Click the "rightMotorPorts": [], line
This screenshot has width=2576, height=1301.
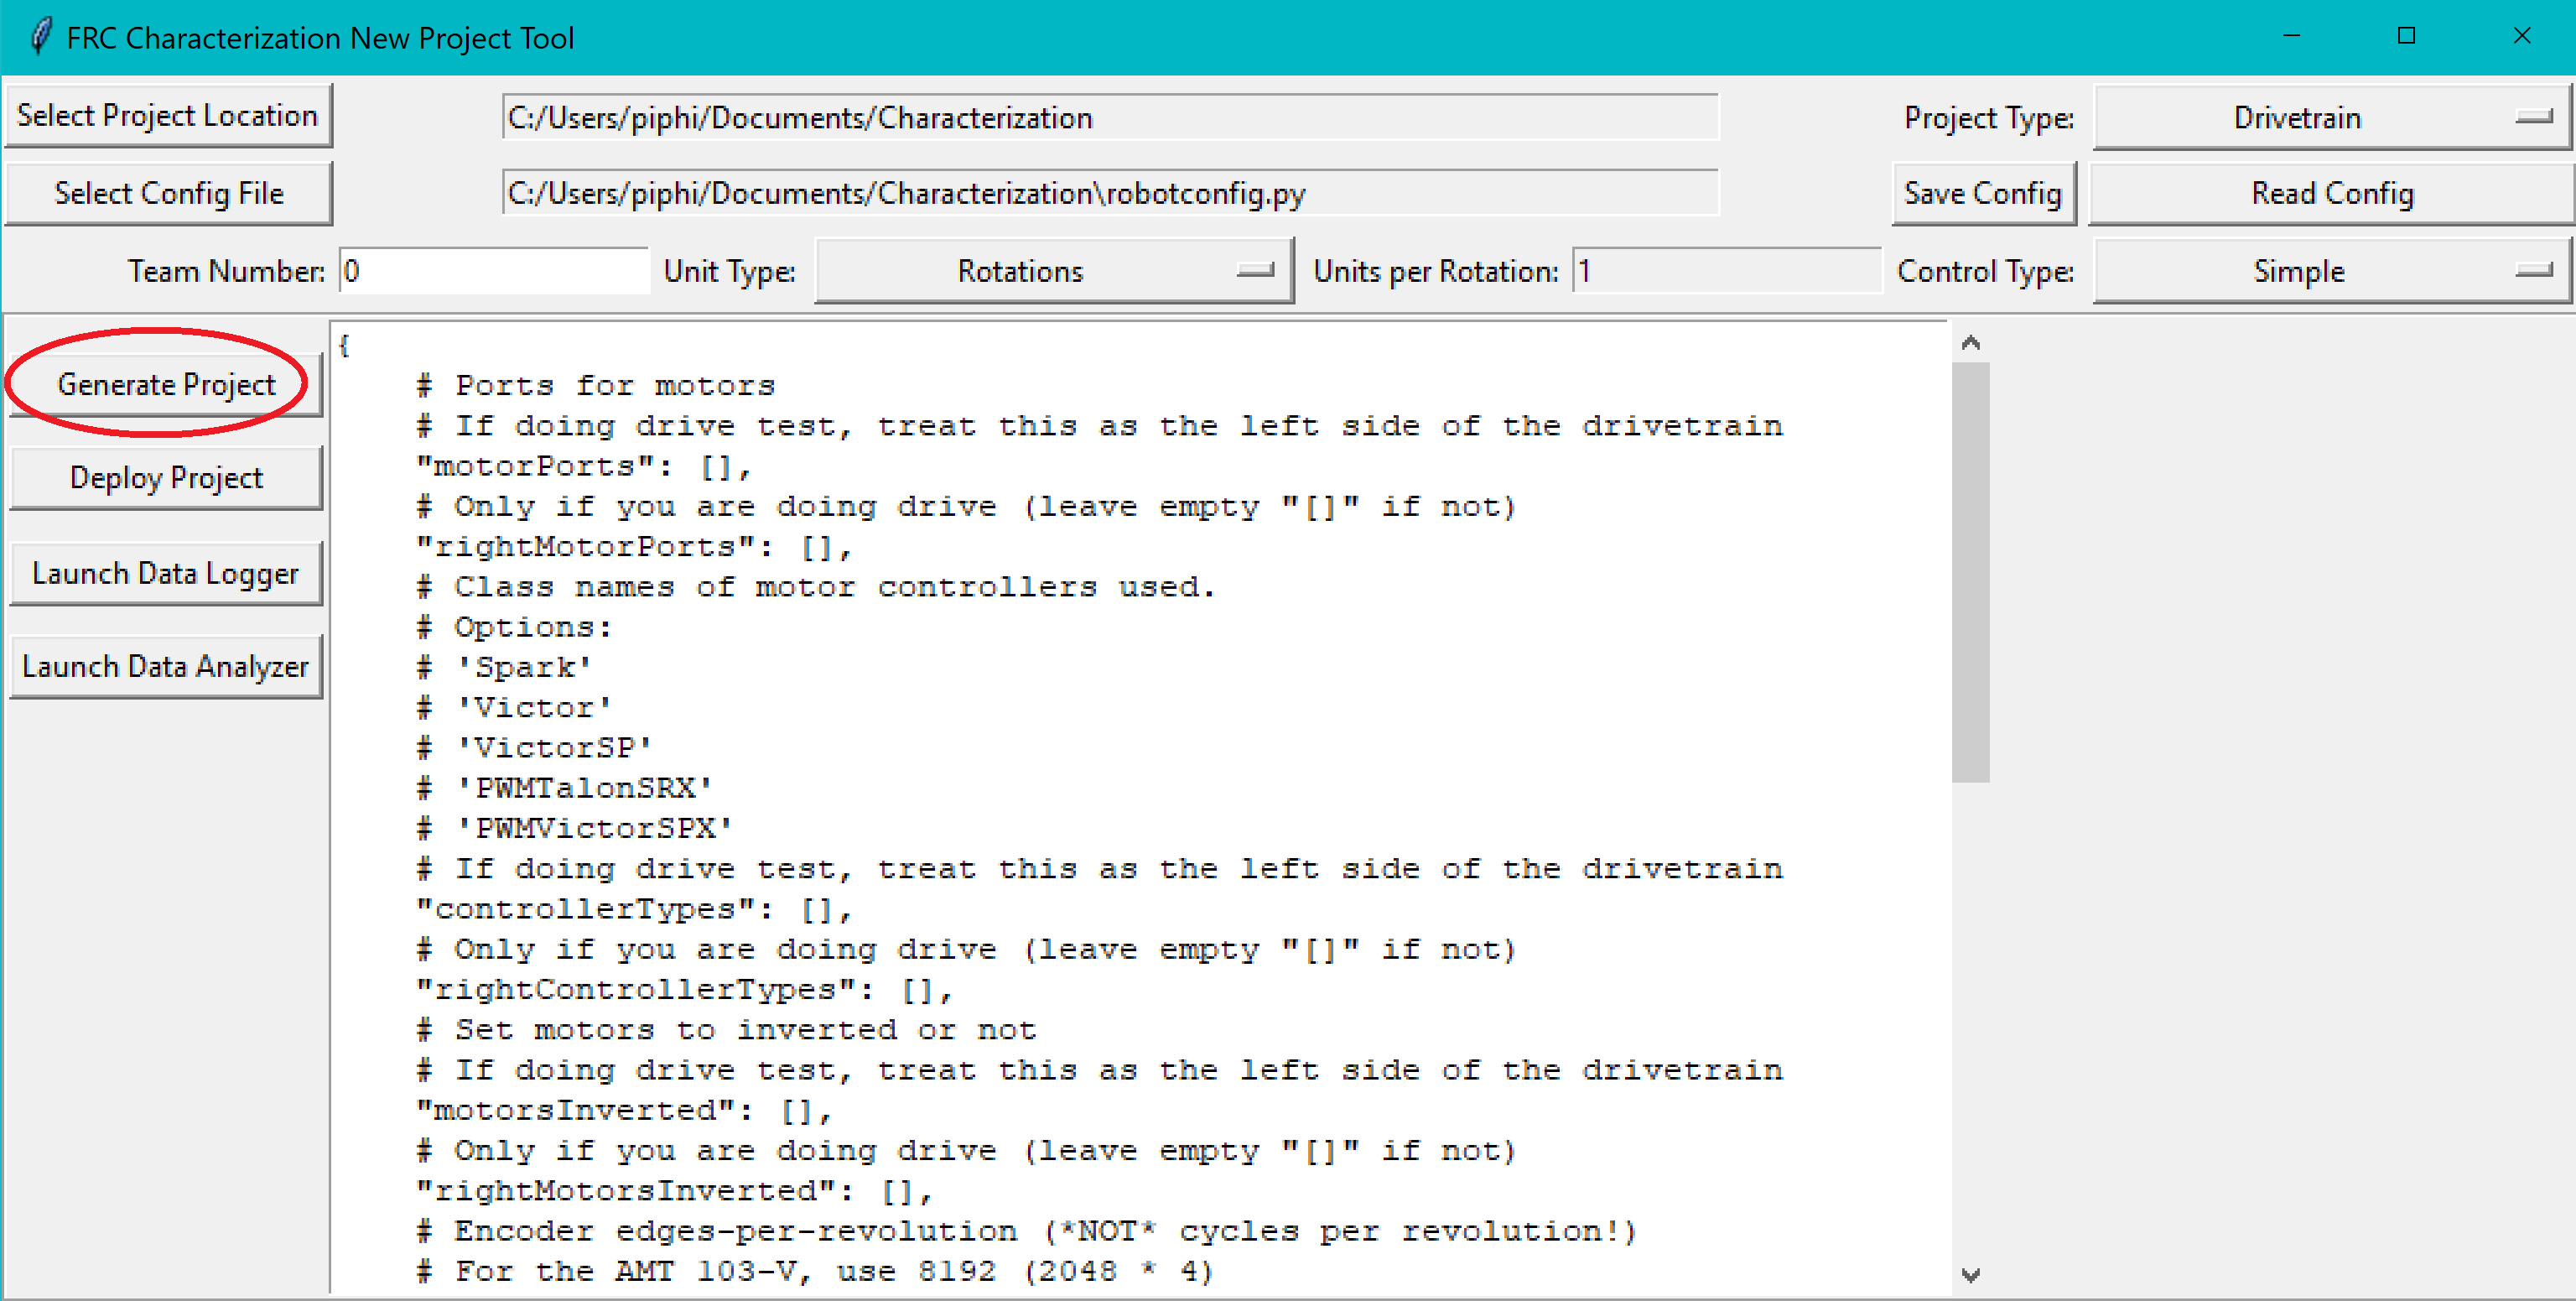tap(634, 547)
